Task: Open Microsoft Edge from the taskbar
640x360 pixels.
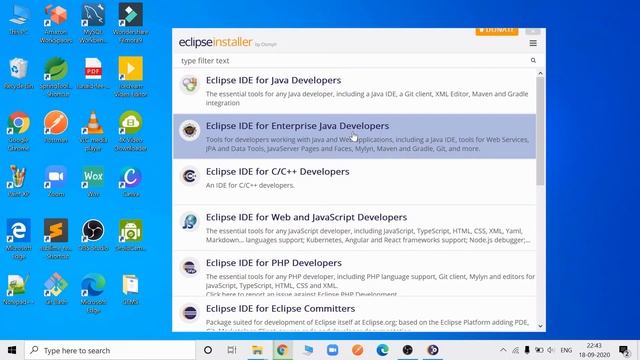Action: (382, 350)
